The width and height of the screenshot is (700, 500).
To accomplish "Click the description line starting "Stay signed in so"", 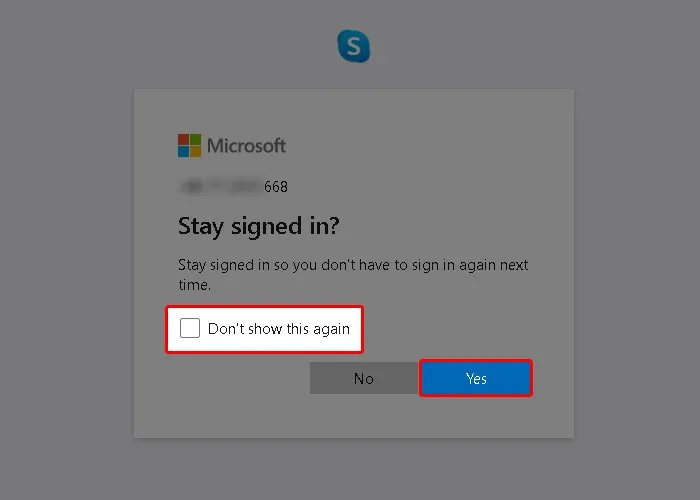I will (353, 265).
